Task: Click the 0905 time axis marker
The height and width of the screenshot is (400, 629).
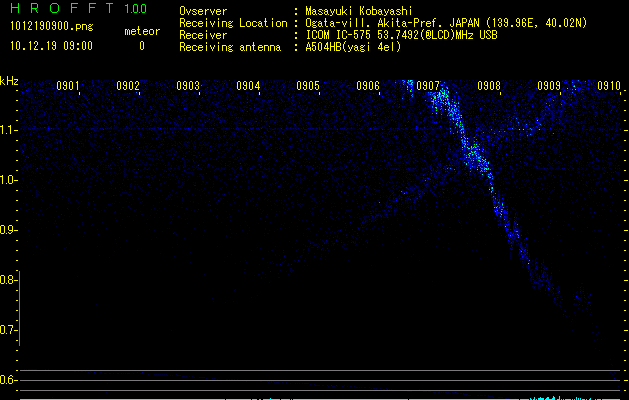Action: (x=308, y=86)
